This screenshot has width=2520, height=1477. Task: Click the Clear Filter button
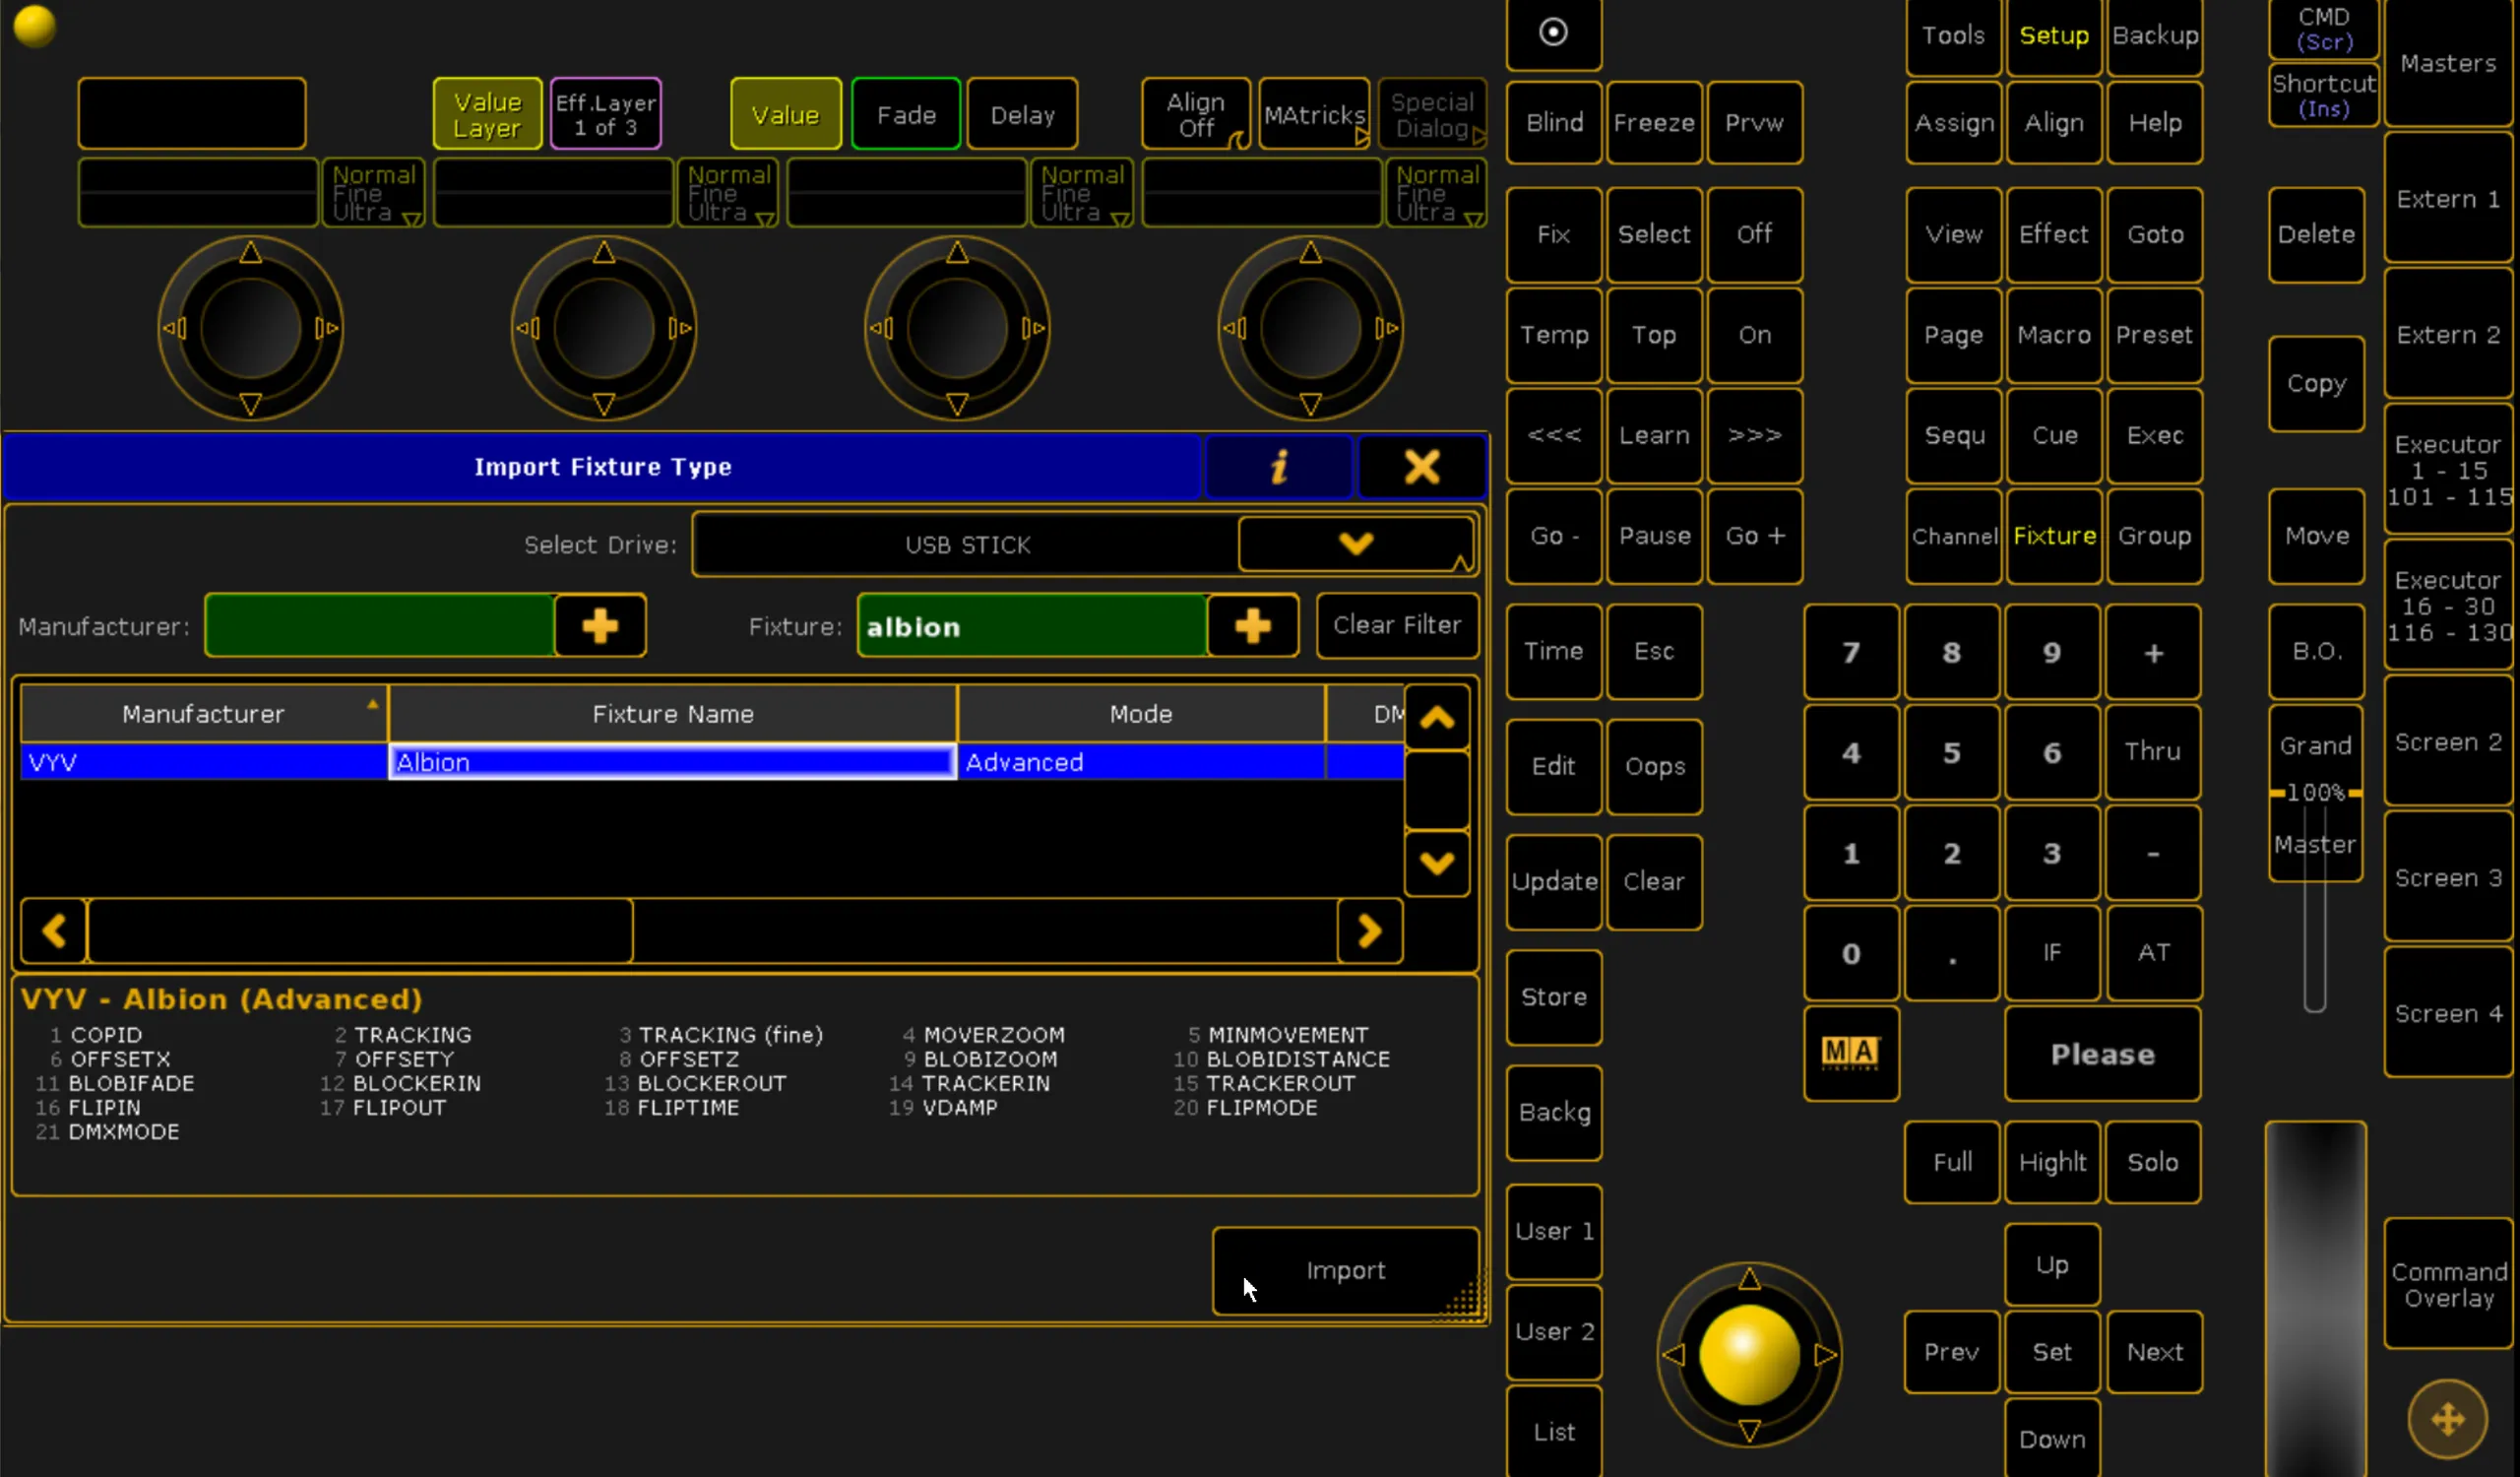pos(1397,624)
